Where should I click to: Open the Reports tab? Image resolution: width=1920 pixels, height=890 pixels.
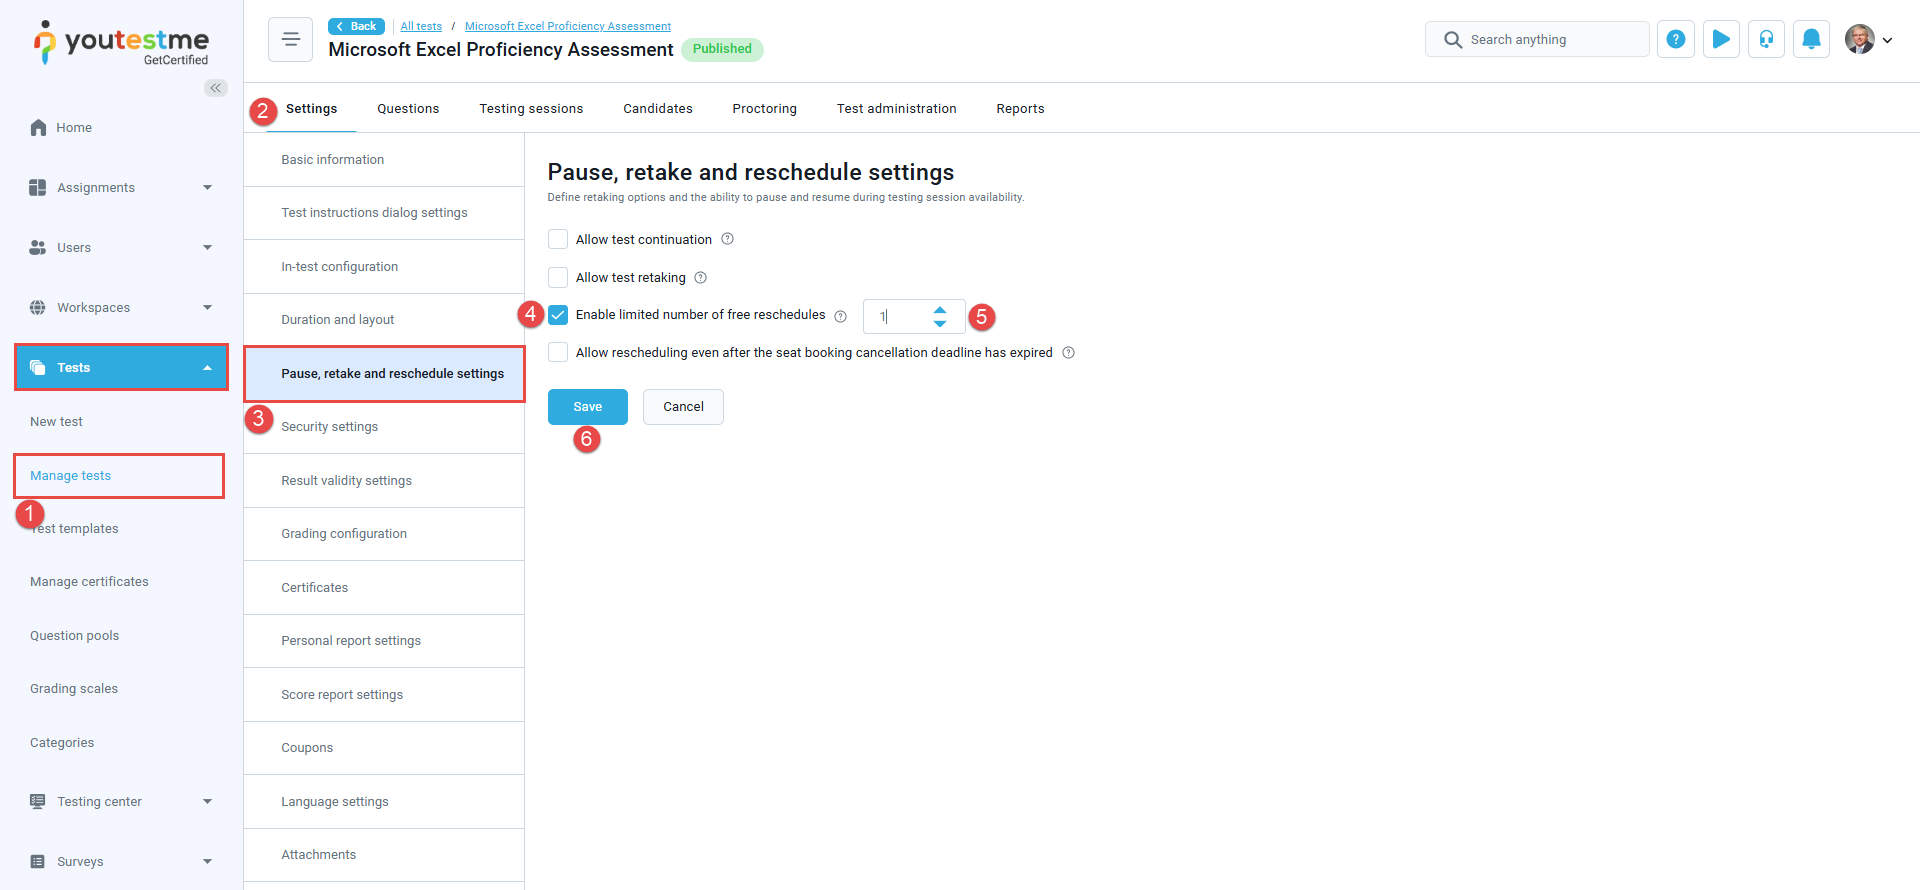pos(1020,108)
